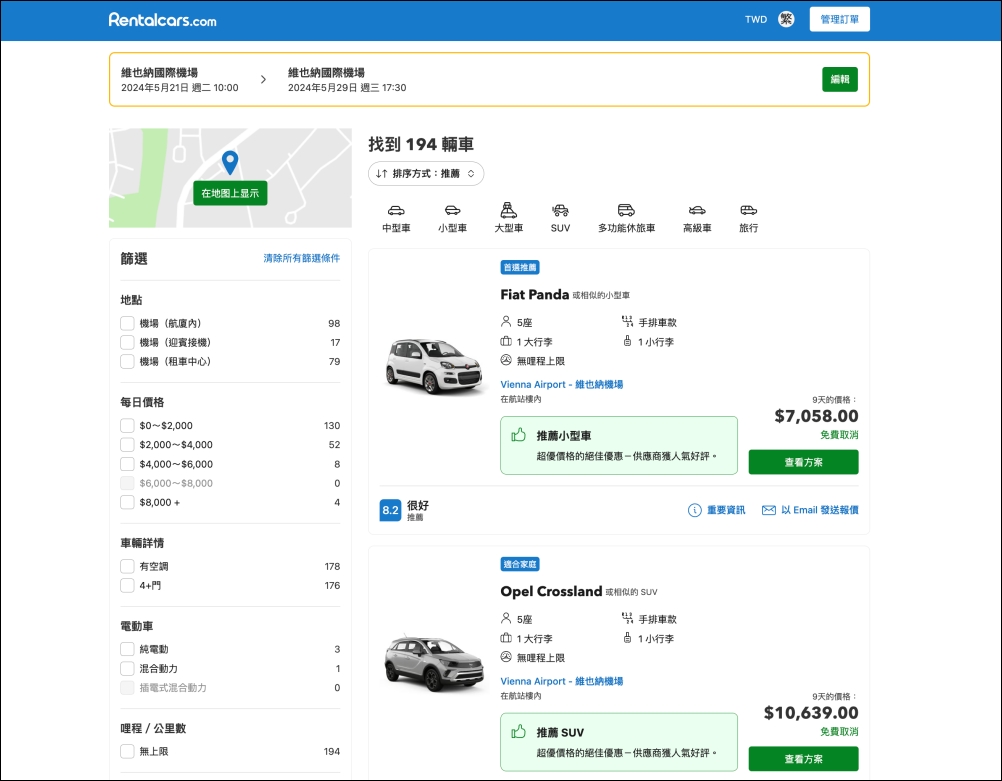Click 在地图上显示 map button
Screen dimensions: 1002x781
(230, 193)
